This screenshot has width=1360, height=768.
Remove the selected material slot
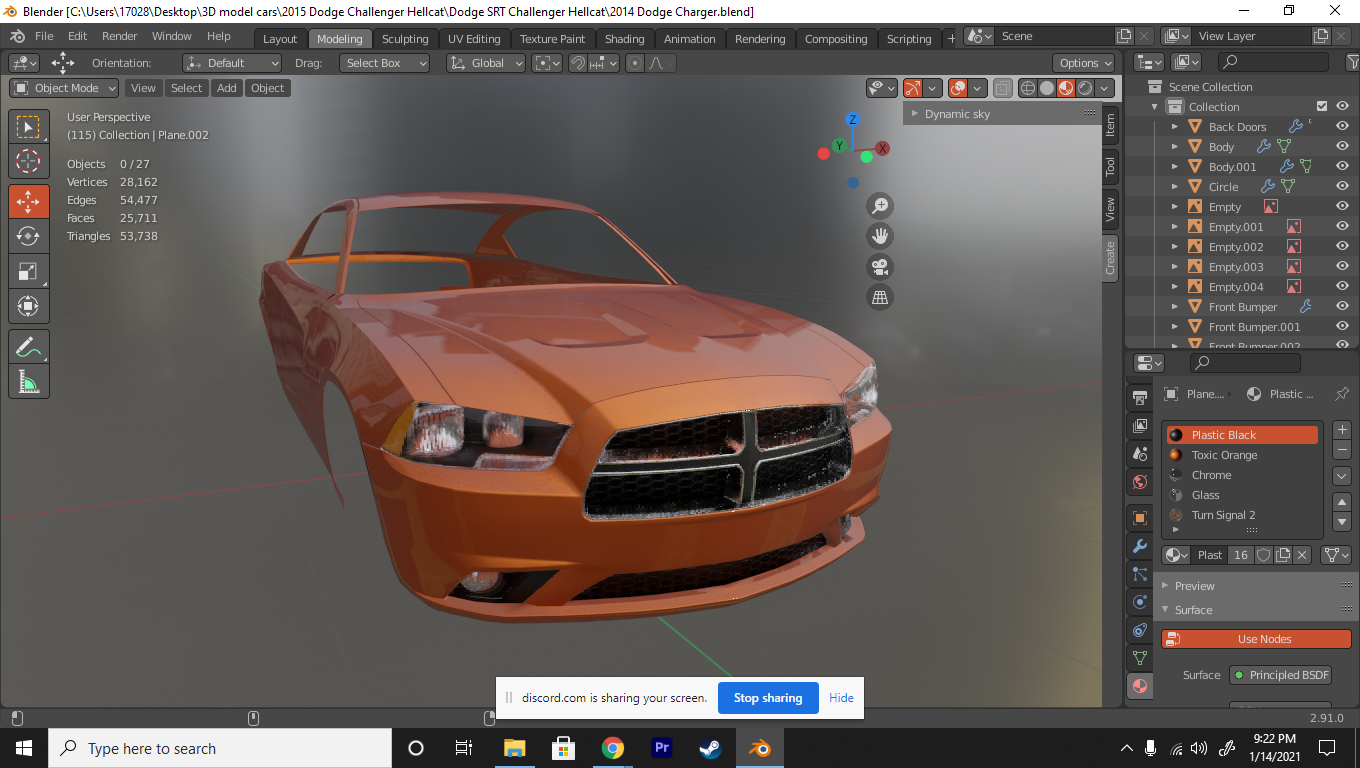1342,450
